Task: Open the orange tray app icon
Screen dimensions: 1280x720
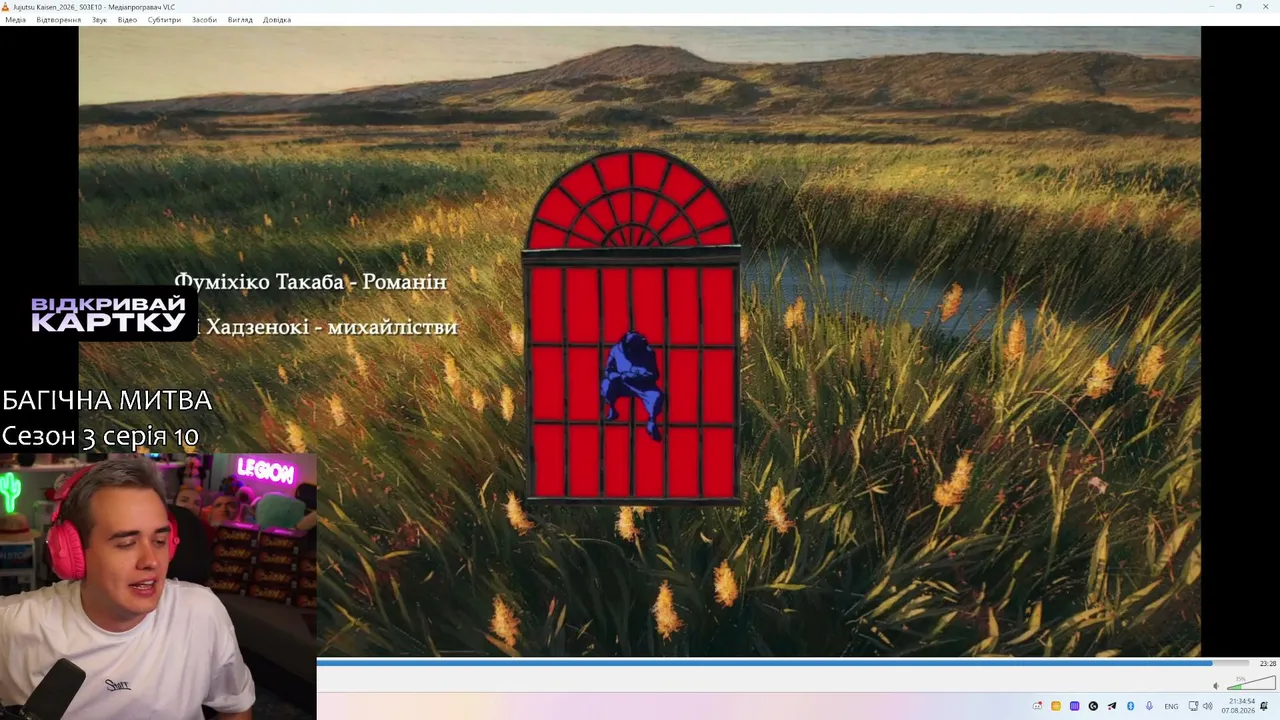Action: (x=1056, y=706)
